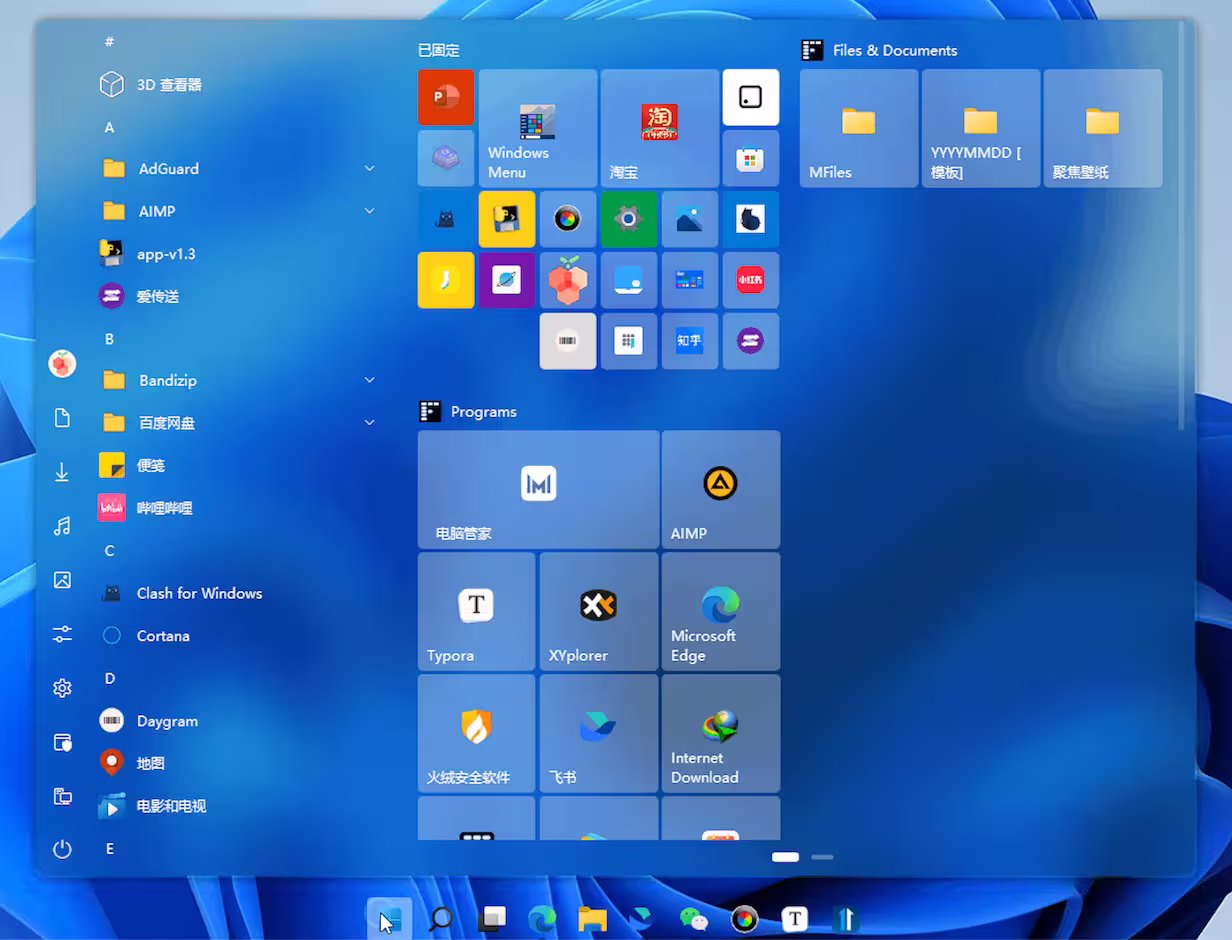Switch to the second page indicator dot
The width and height of the screenshot is (1232, 940).
pos(822,857)
